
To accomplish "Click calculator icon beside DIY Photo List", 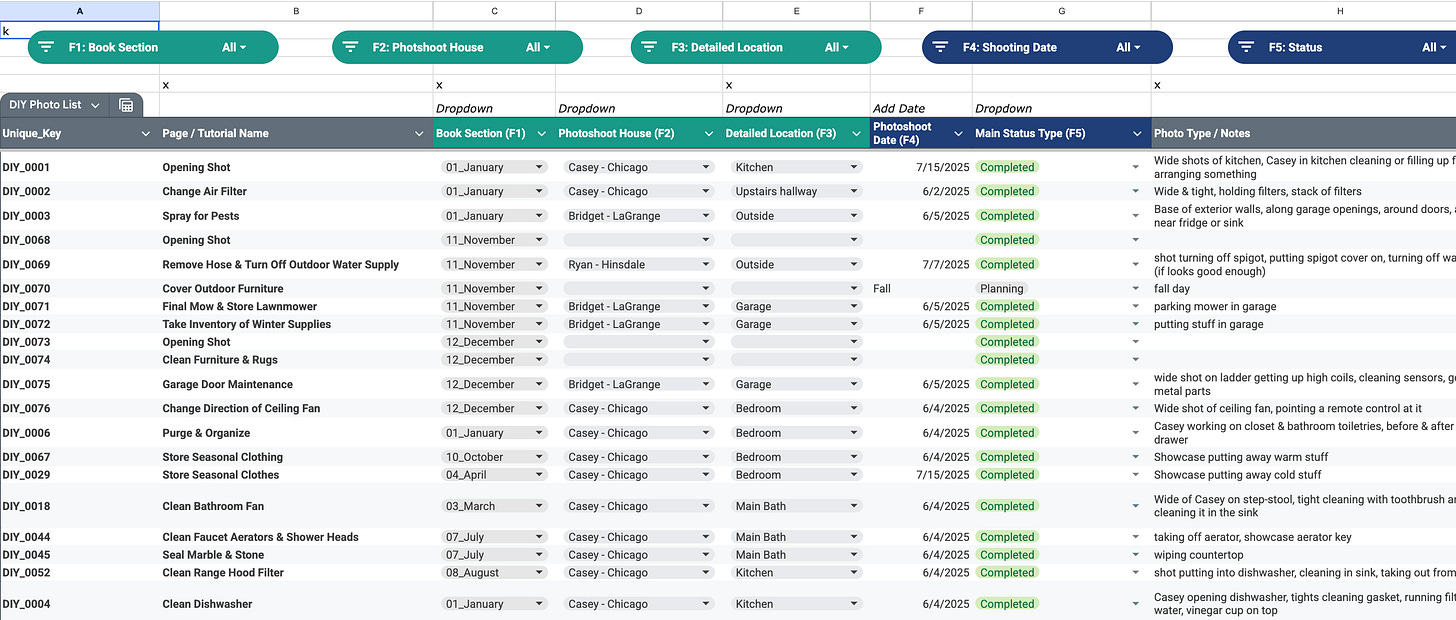I will [126, 105].
